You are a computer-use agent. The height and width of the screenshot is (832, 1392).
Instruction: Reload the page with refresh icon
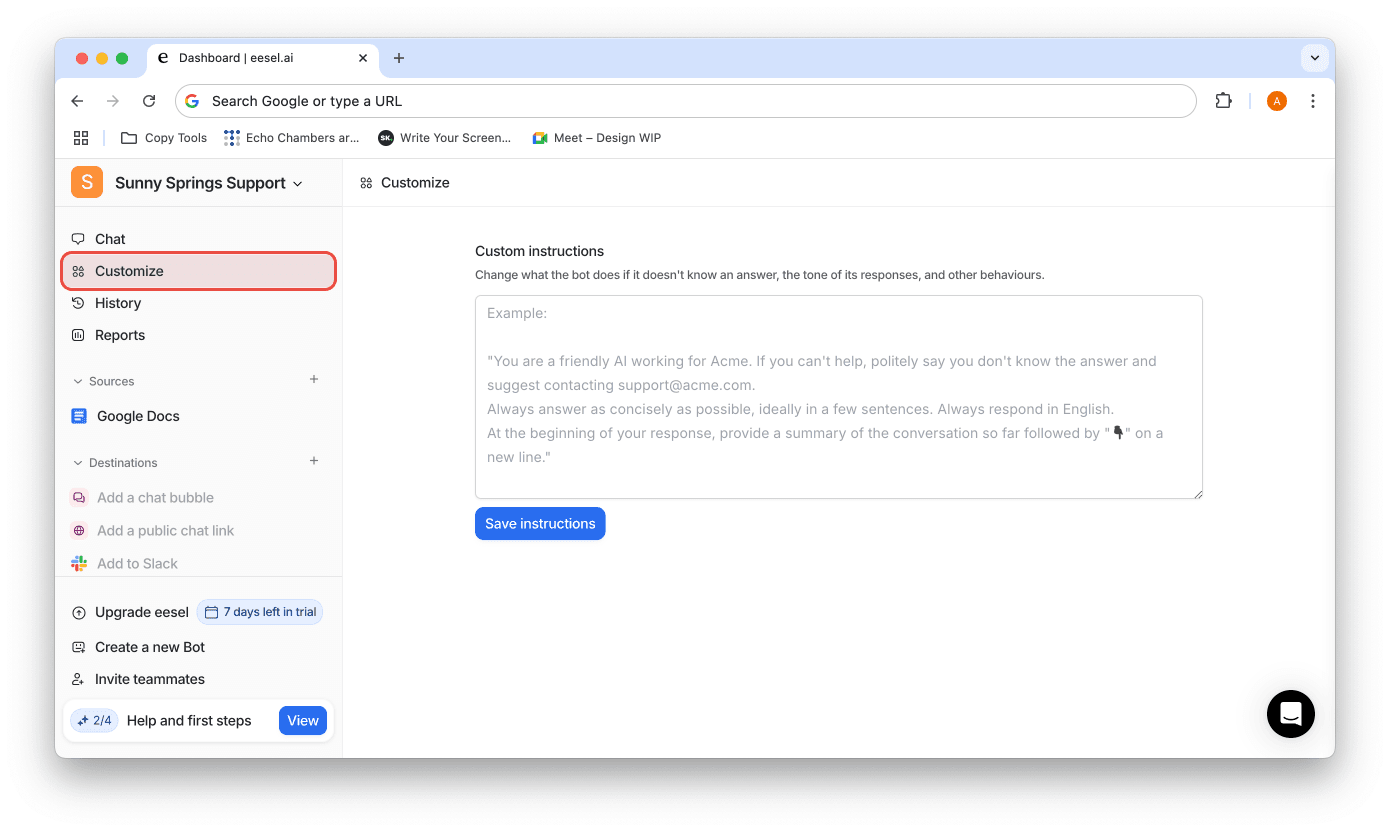coord(149,101)
